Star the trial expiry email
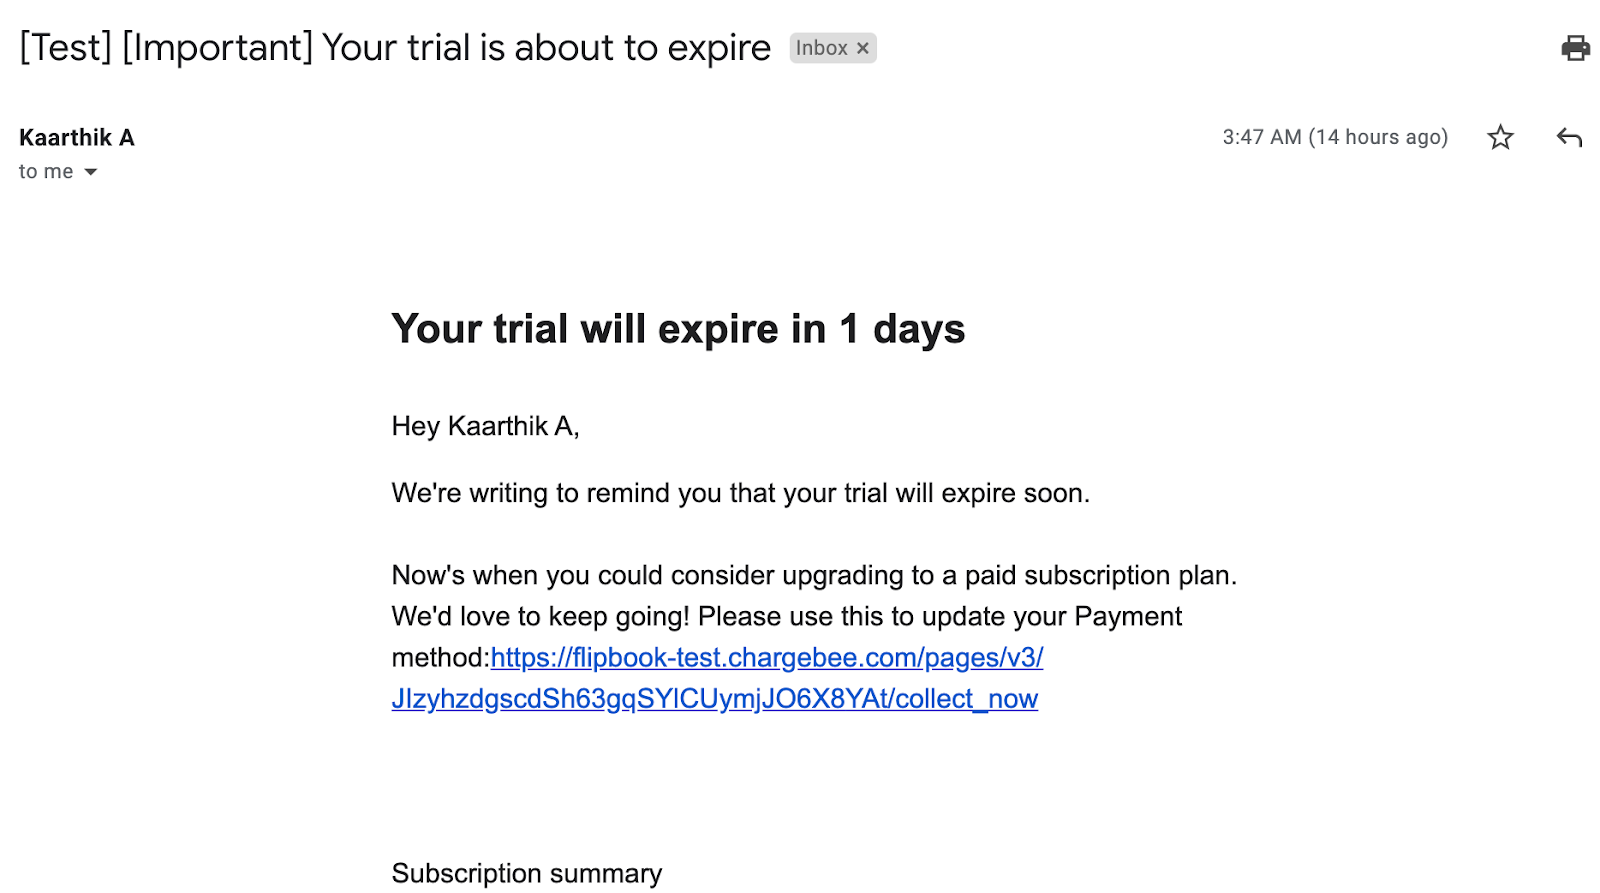1600x893 pixels. (x=1500, y=137)
